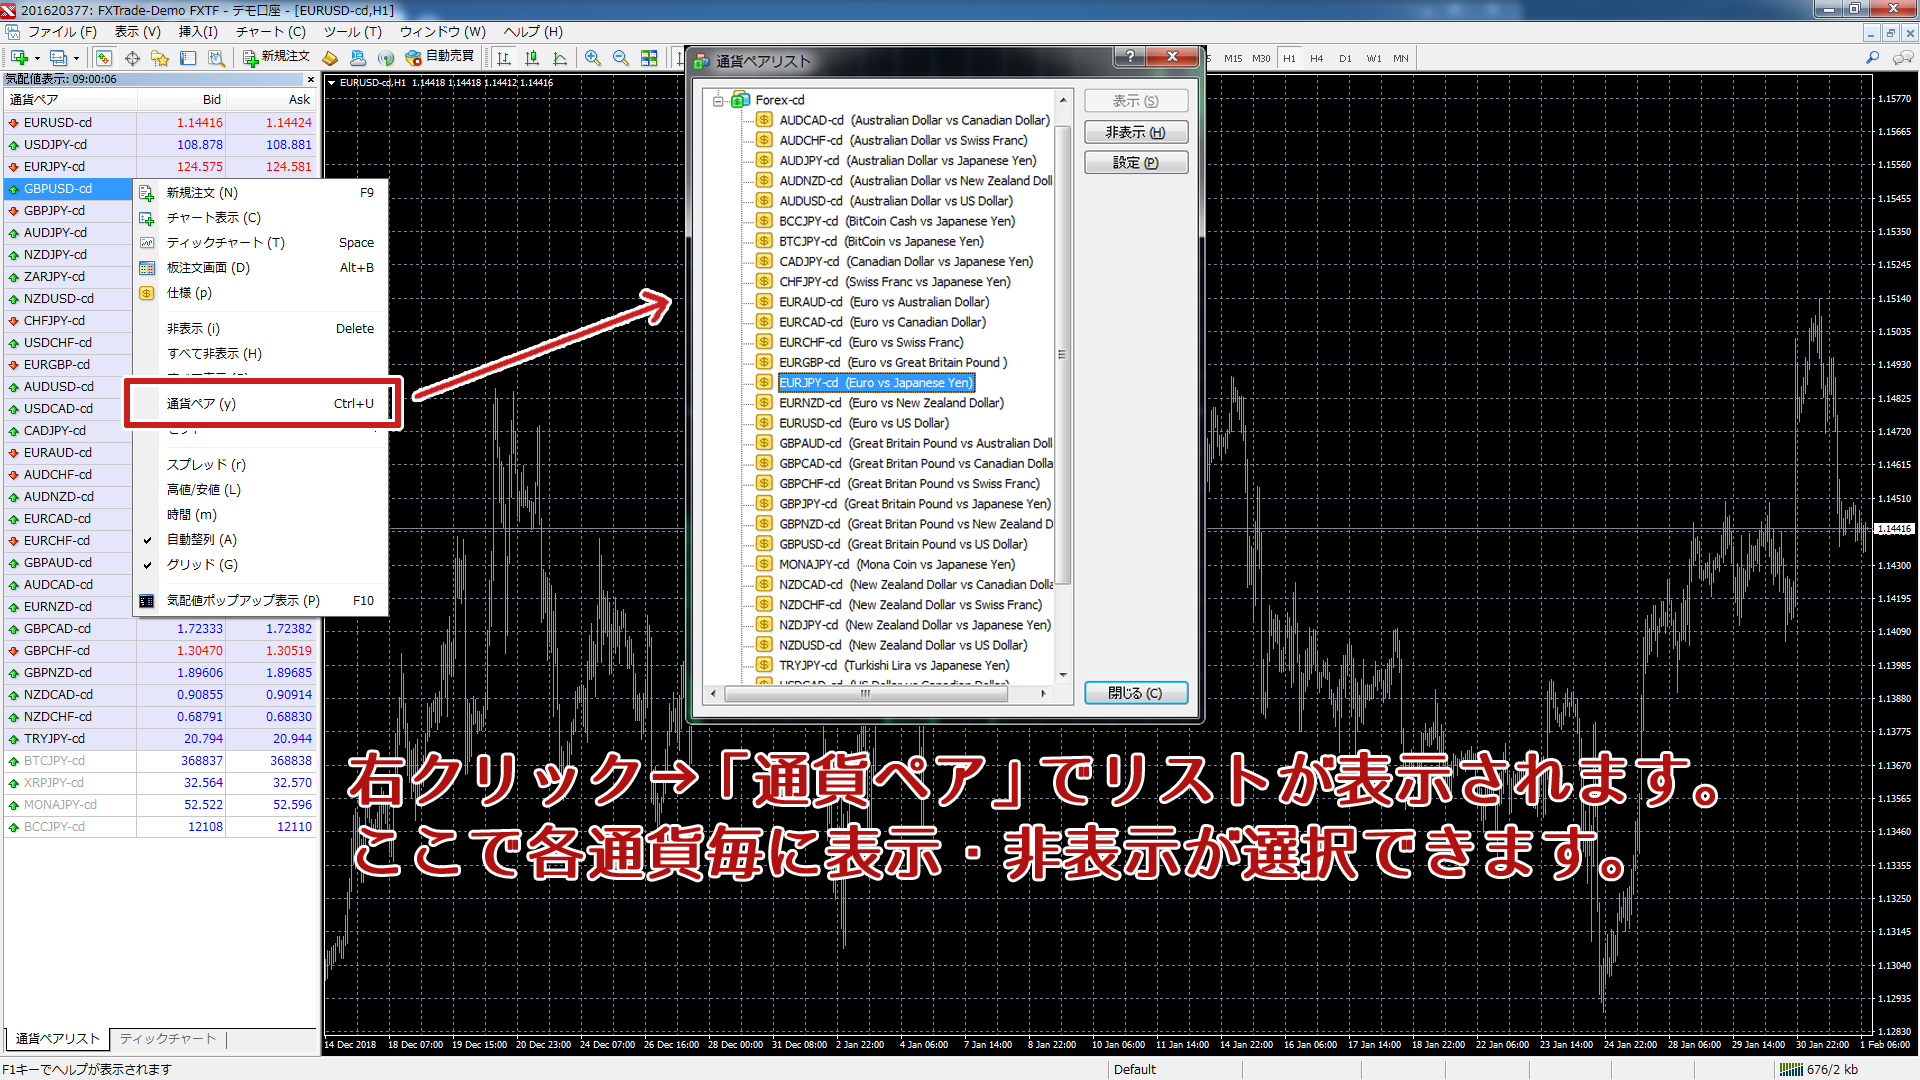Zoom out using the toolbar magnifier icon
The height and width of the screenshot is (1080, 1920).
pos(620,57)
